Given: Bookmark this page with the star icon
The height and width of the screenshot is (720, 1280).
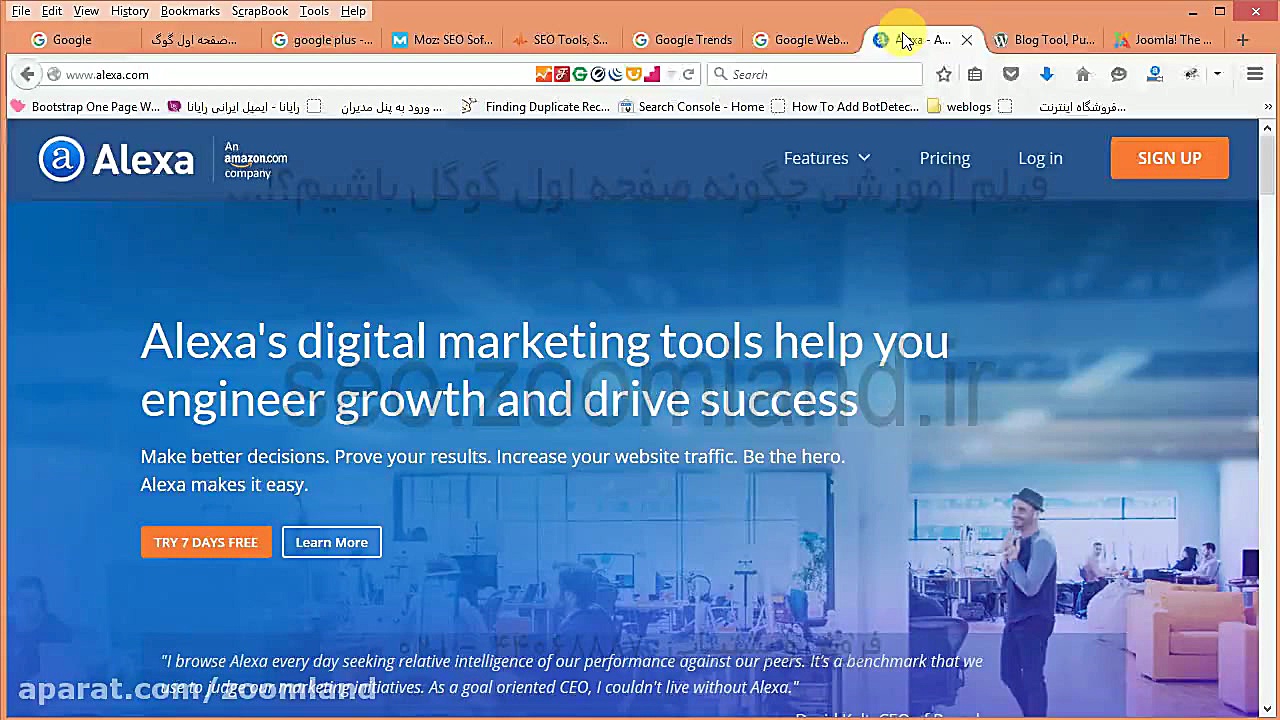Looking at the screenshot, I should 944,74.
